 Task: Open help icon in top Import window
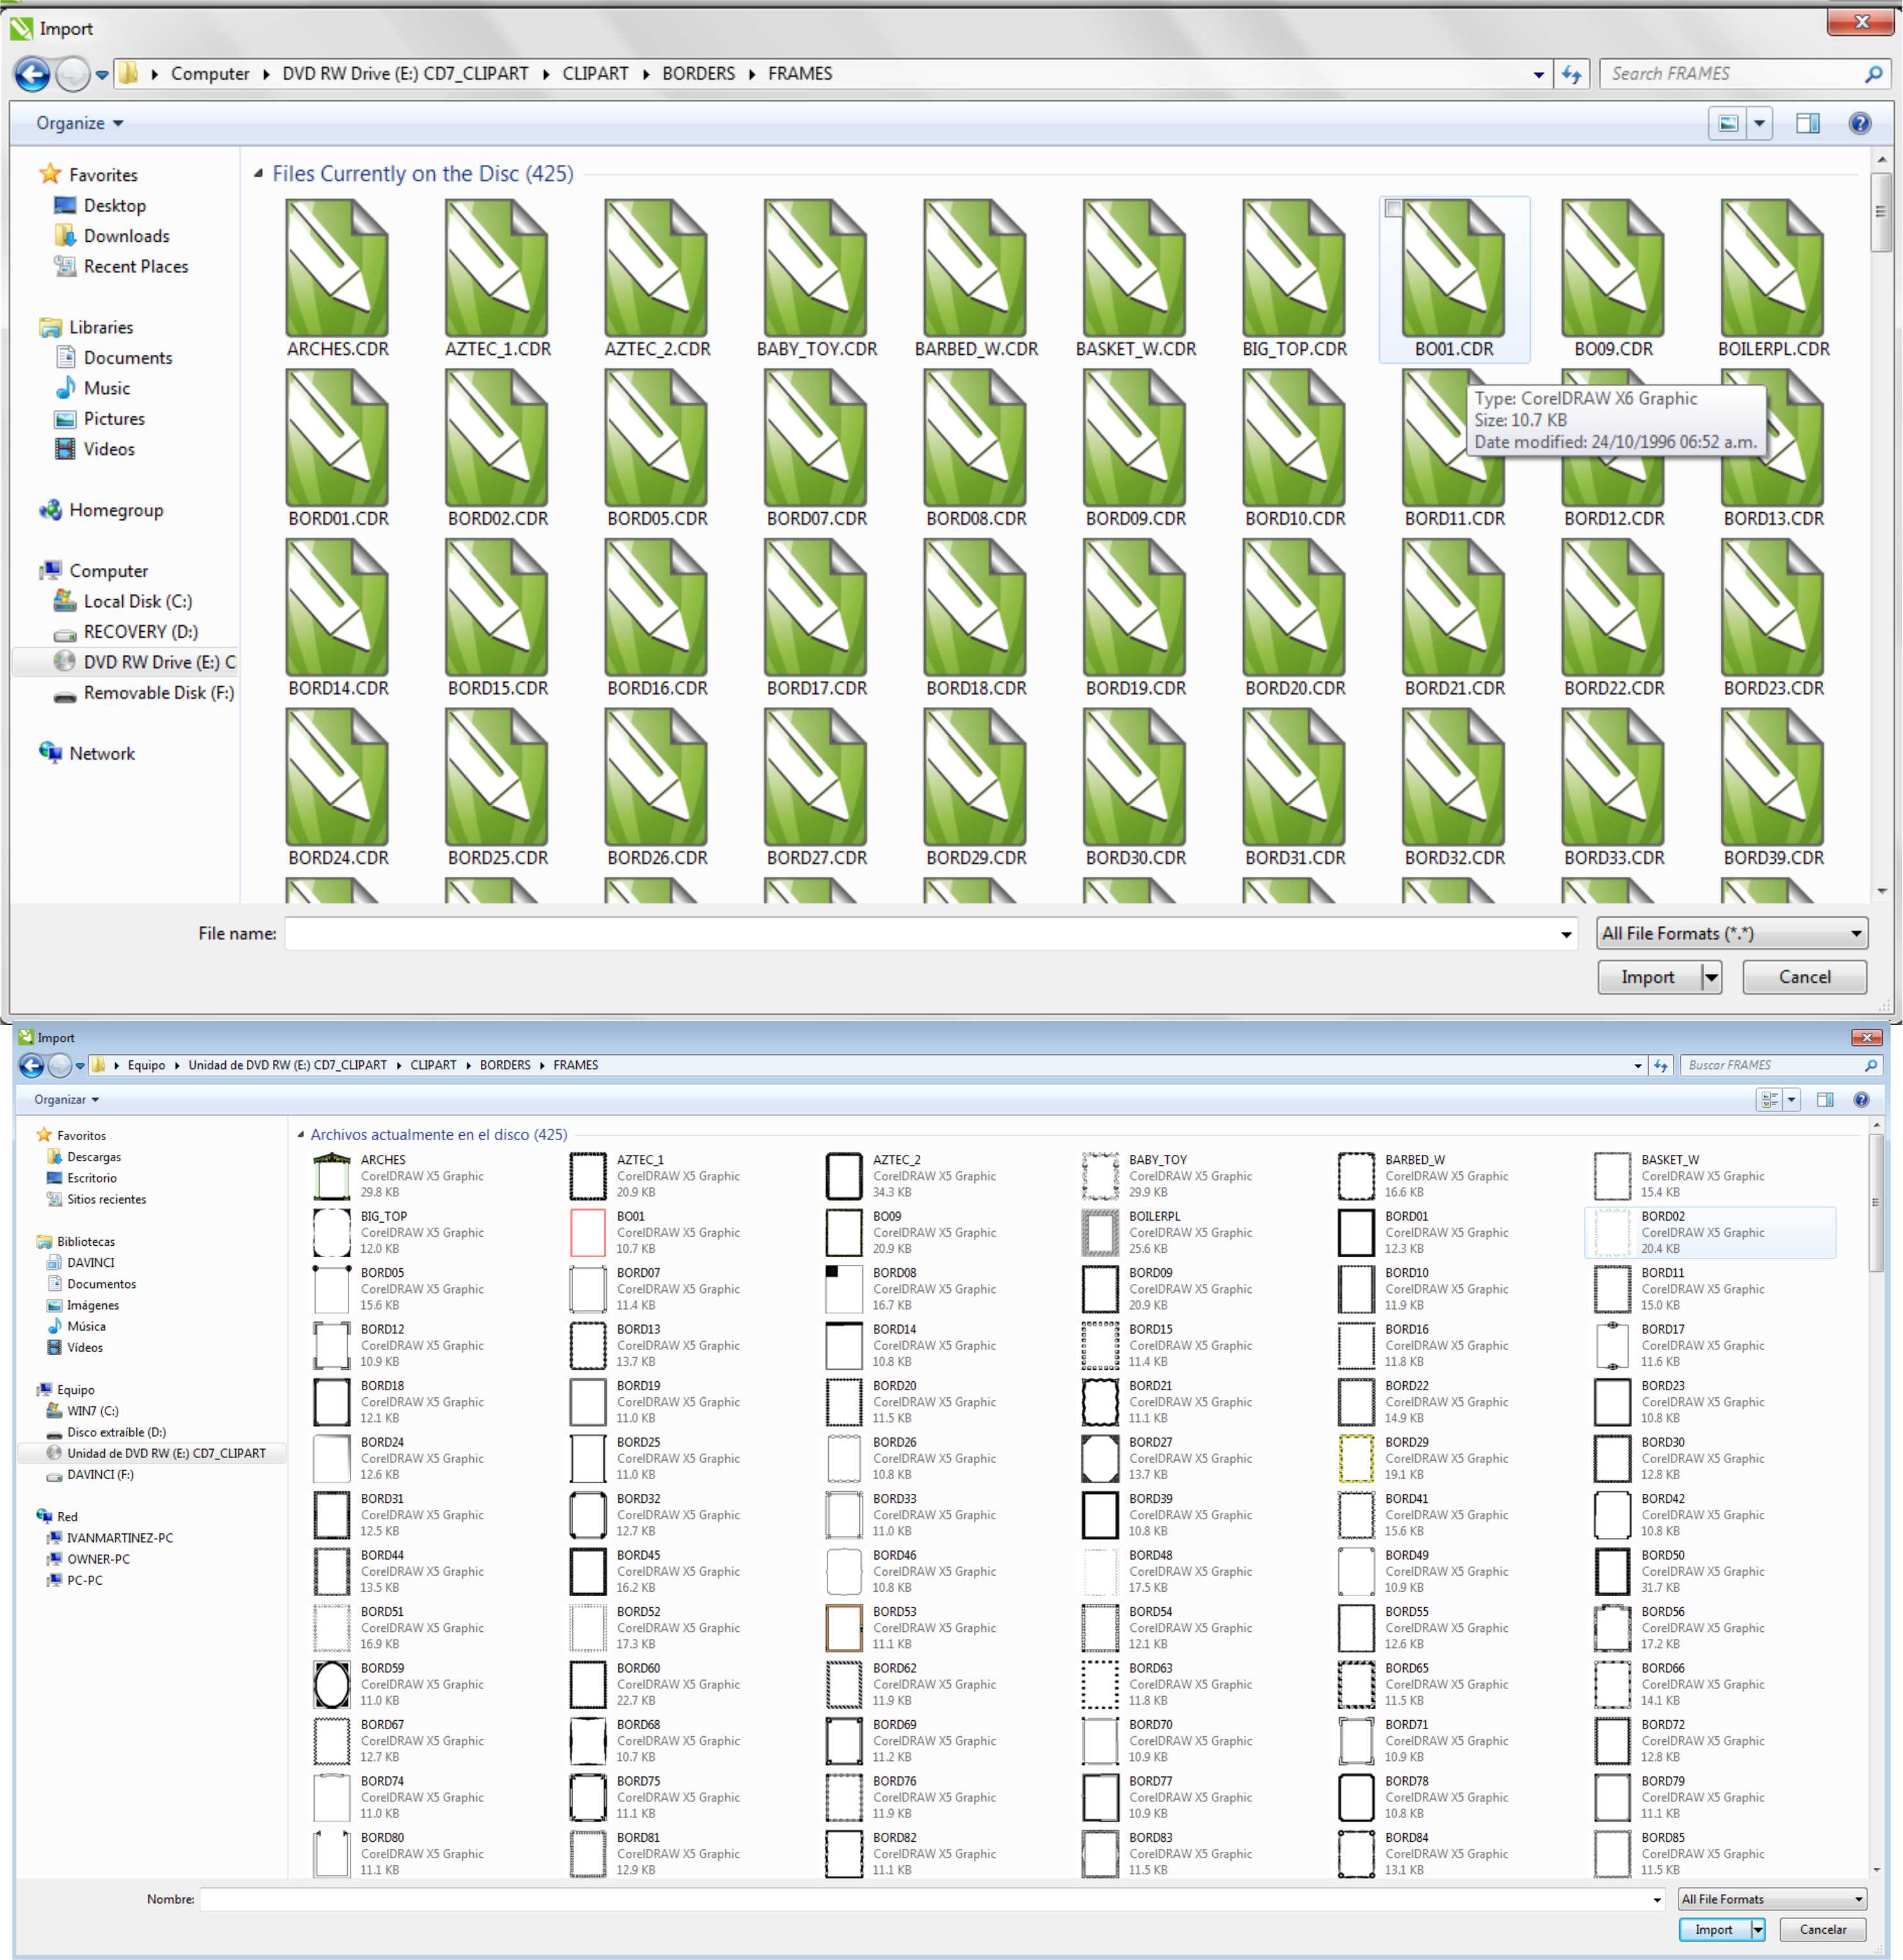click(x=1860, y=123)
